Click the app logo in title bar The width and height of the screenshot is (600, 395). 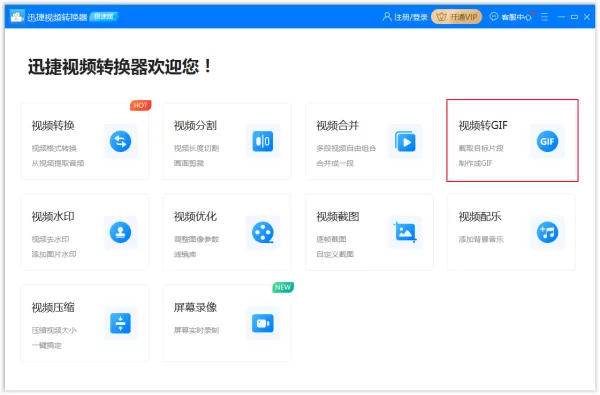point(17,16)
